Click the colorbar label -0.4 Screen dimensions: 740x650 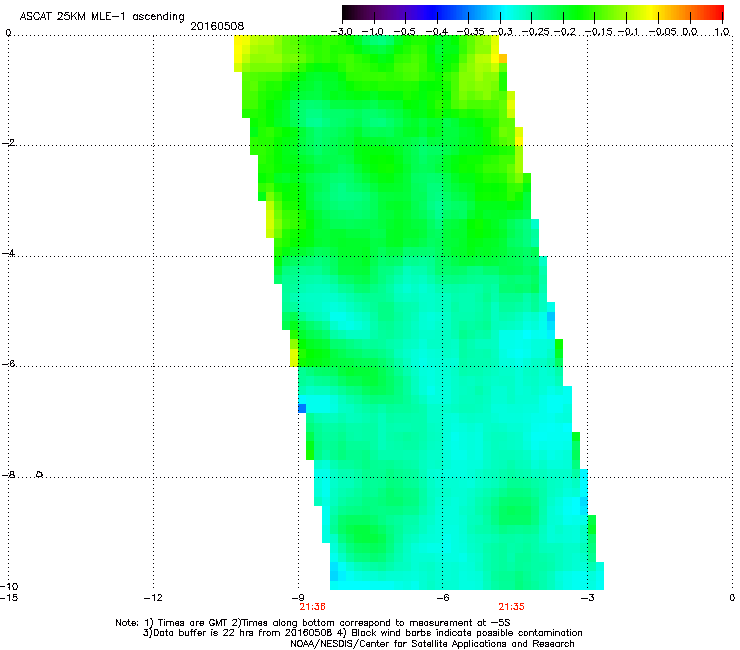(x=437, y=32)
